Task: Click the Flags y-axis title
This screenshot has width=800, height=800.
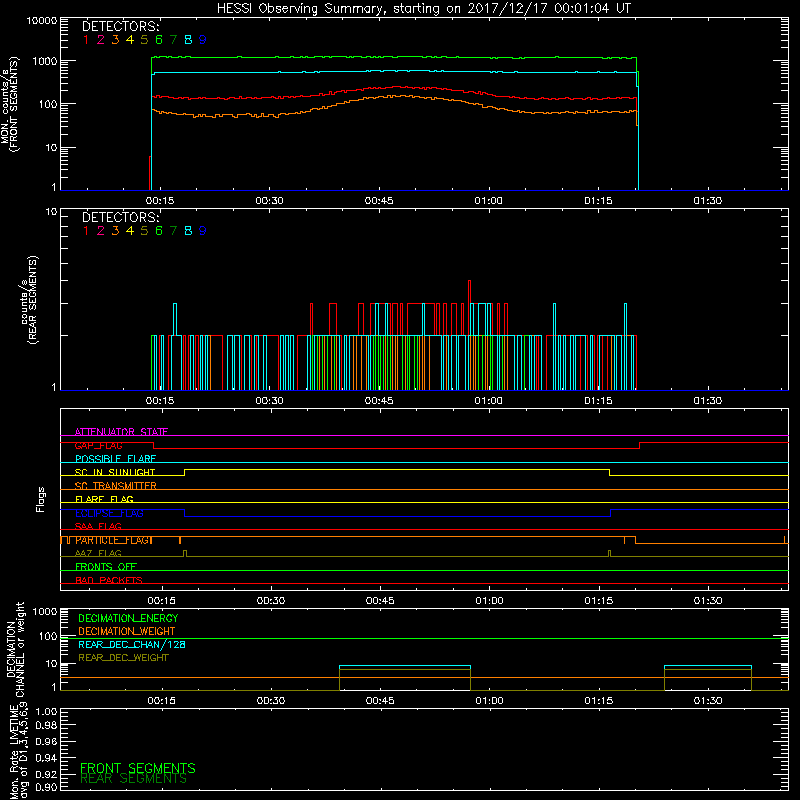Action: point(40,499)
